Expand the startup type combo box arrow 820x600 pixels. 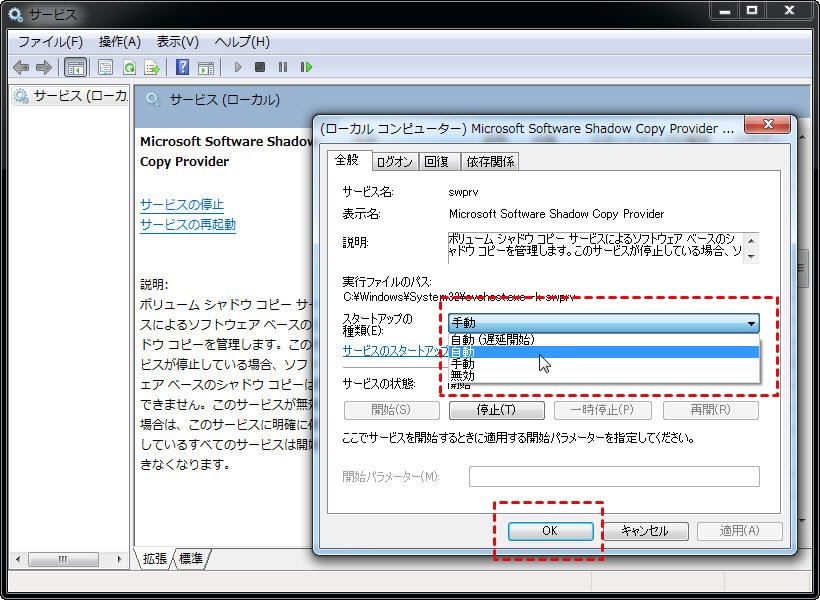click(x=751, y=323)
